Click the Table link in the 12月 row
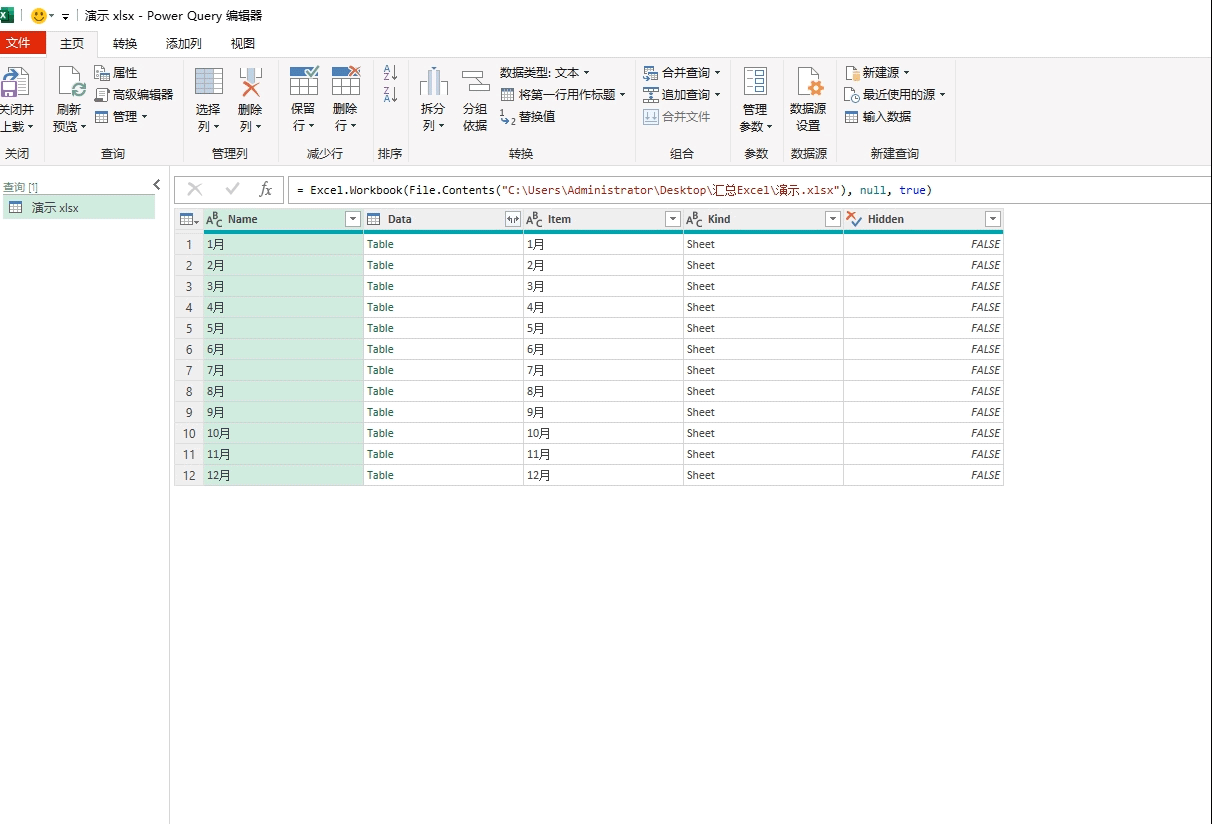The image size is (1212, 824). (380, 475)
